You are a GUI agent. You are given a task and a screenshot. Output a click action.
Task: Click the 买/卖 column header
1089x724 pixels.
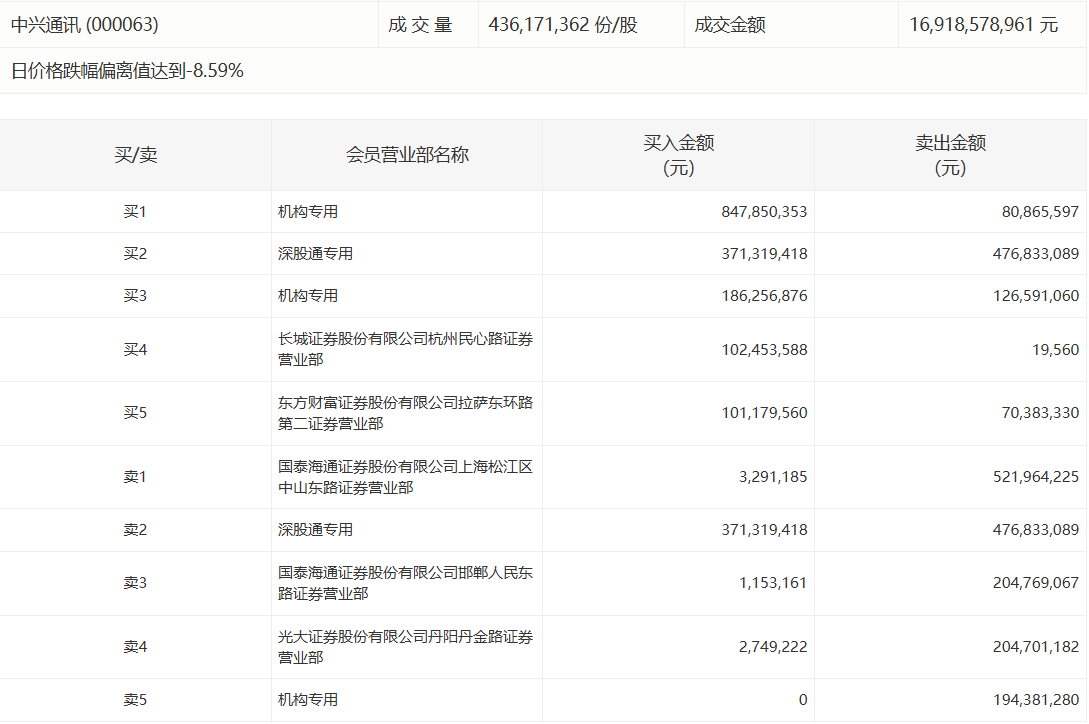[x=135, y=155]
